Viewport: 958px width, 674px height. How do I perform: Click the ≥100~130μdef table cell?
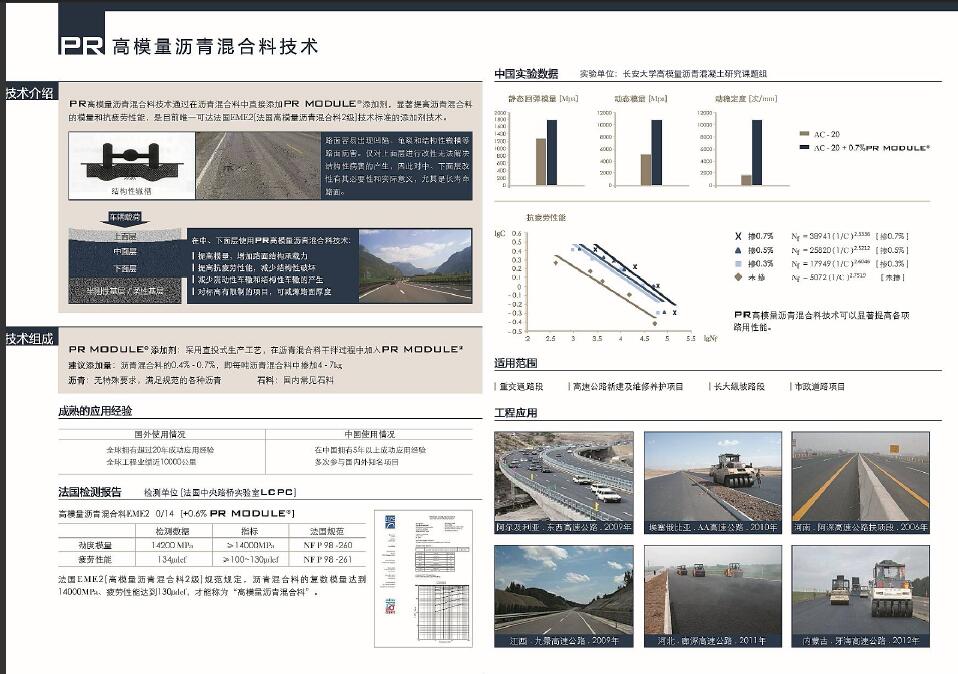point(250,560)
